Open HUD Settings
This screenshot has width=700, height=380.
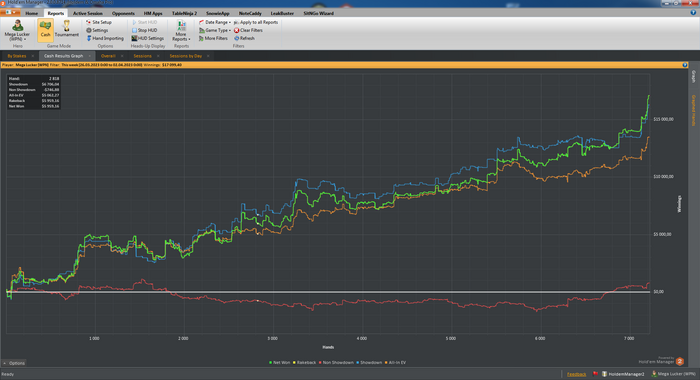[148, 38]
